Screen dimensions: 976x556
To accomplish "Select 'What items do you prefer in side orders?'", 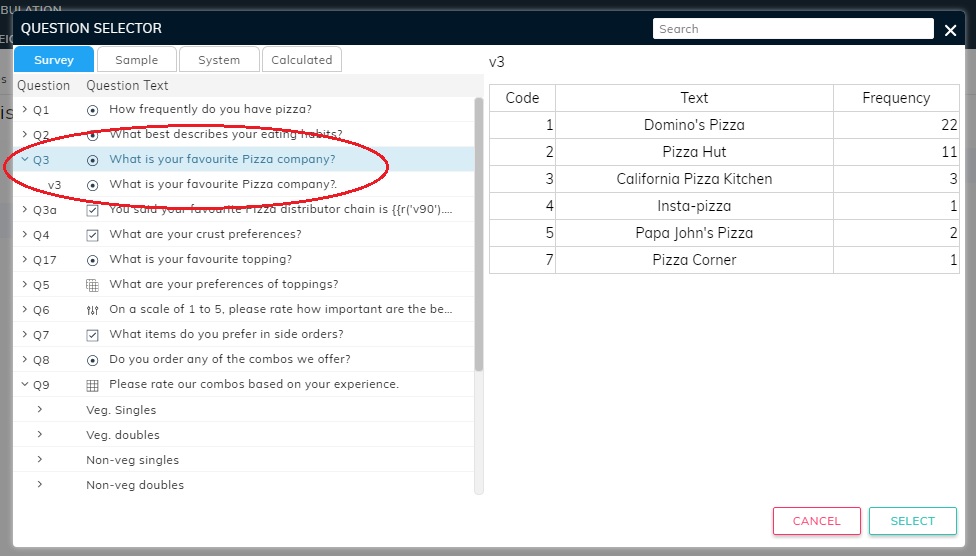I will [x=227, y=334].
